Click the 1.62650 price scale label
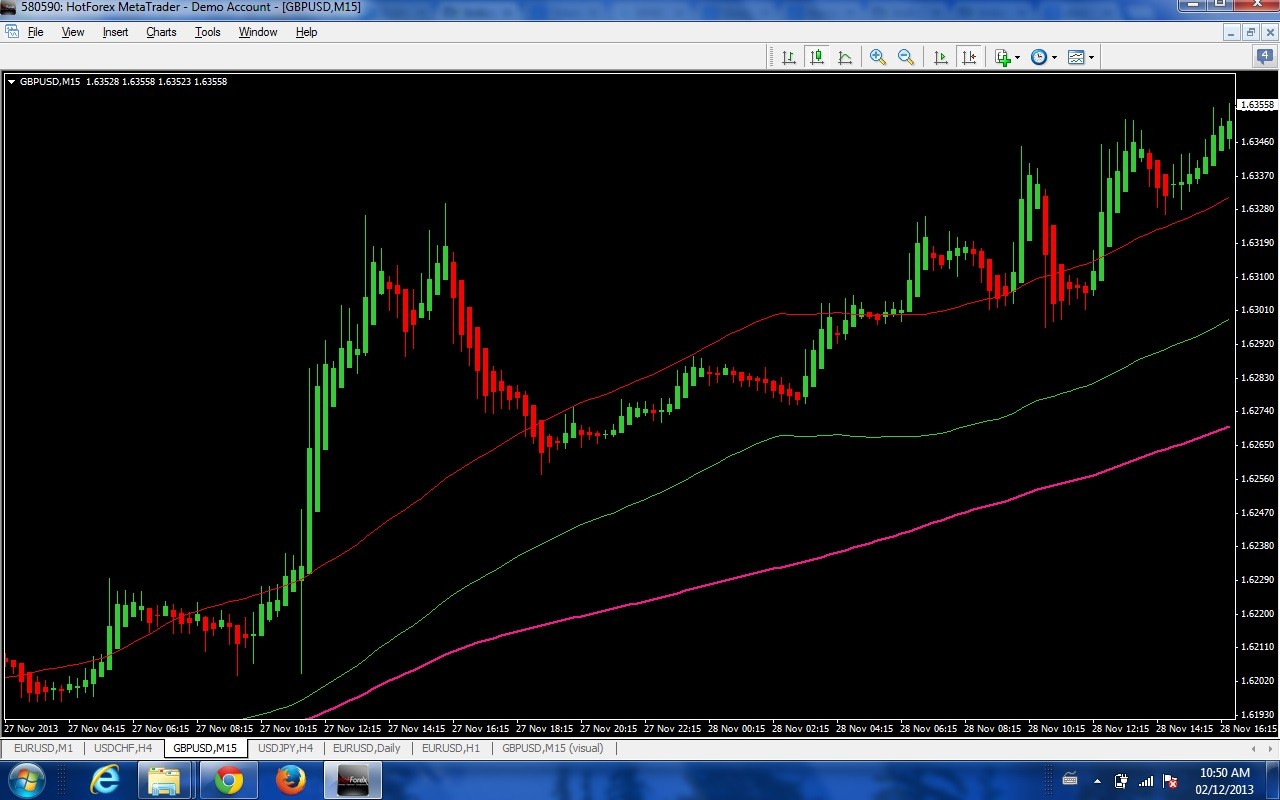 click(1257, 444)
